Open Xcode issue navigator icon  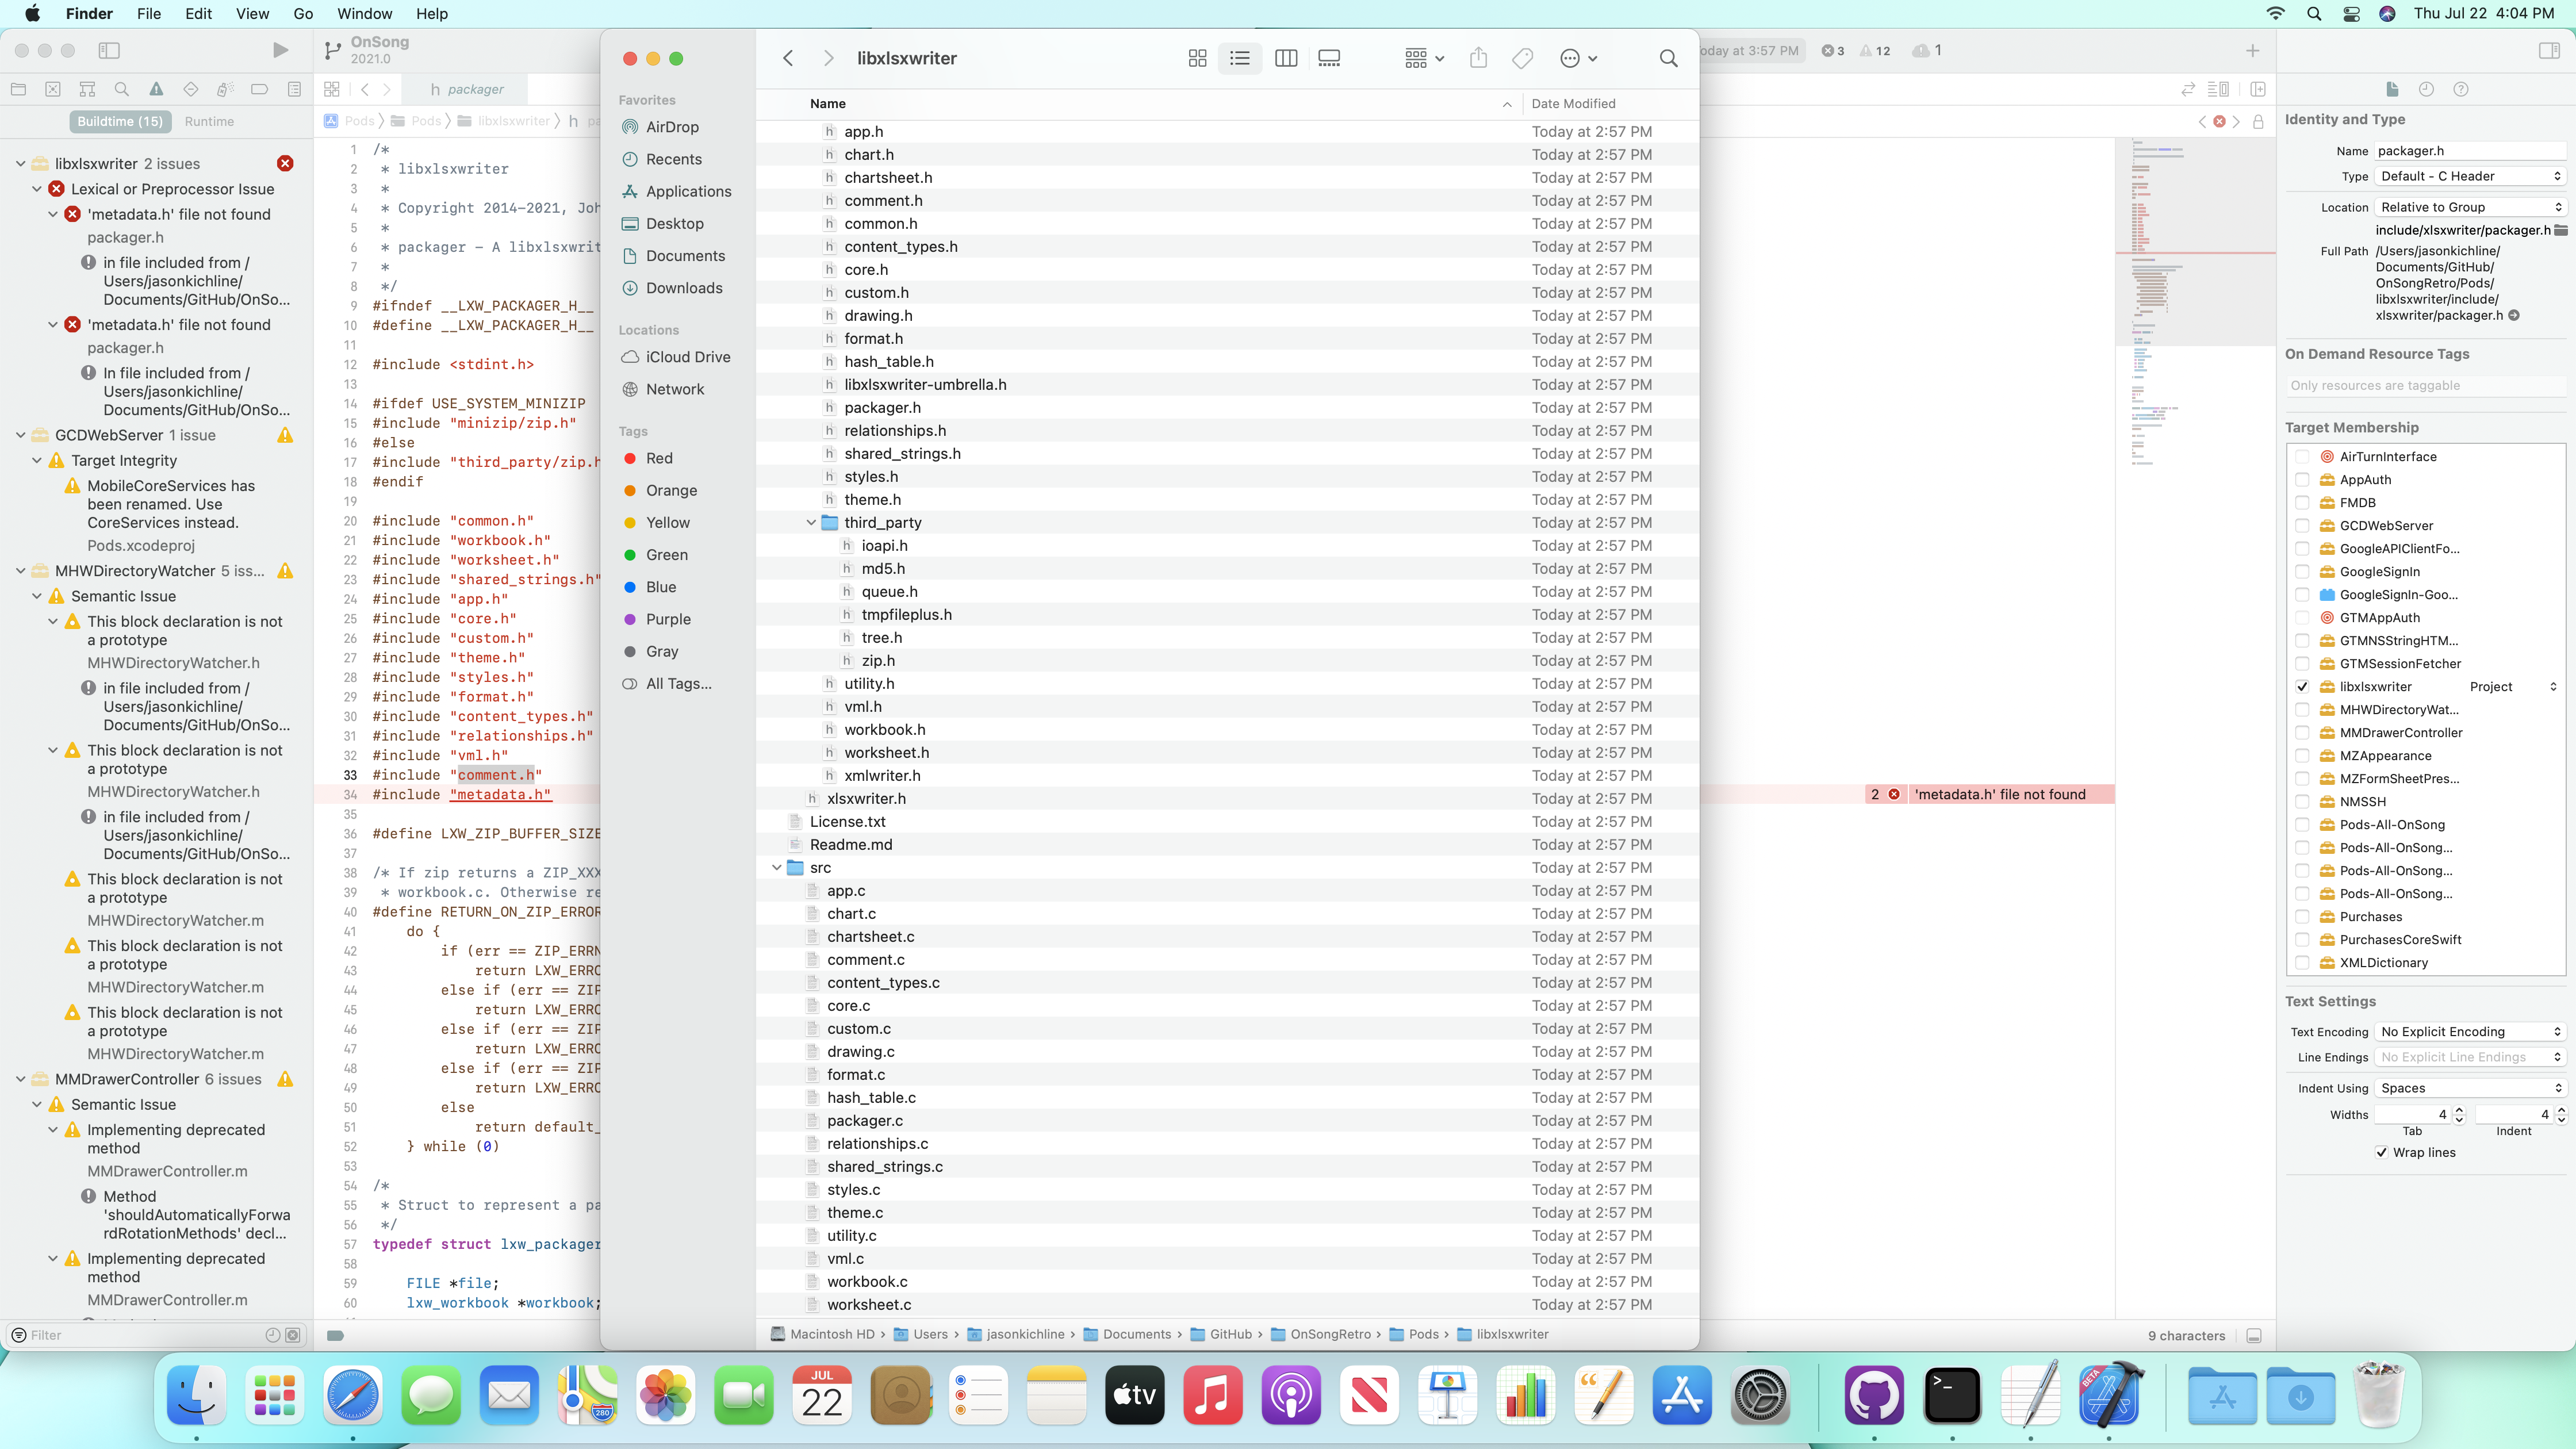[156, 89]
